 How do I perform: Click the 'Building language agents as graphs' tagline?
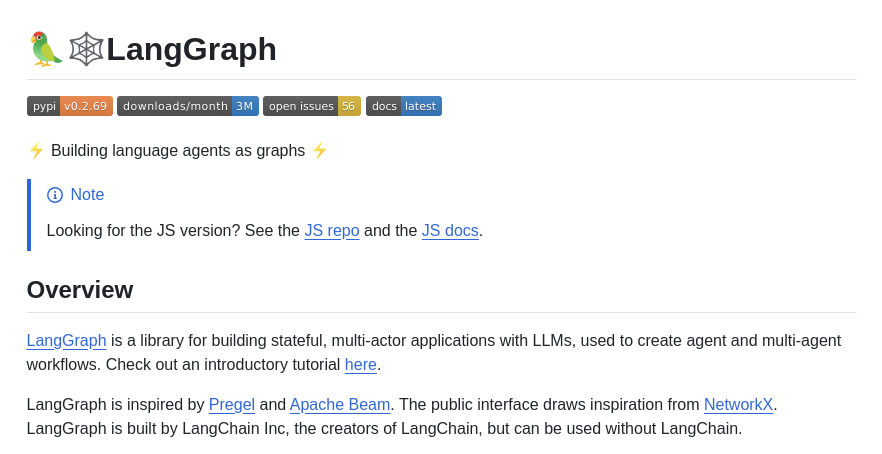pos(178,151)
